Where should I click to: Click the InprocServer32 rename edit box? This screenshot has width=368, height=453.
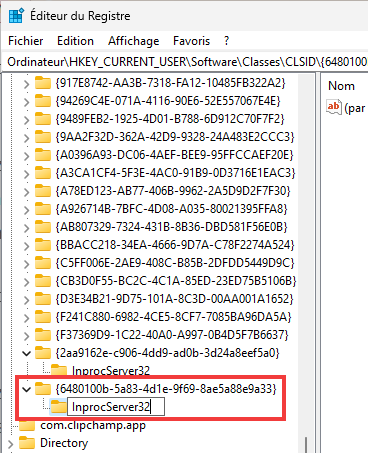116,407
